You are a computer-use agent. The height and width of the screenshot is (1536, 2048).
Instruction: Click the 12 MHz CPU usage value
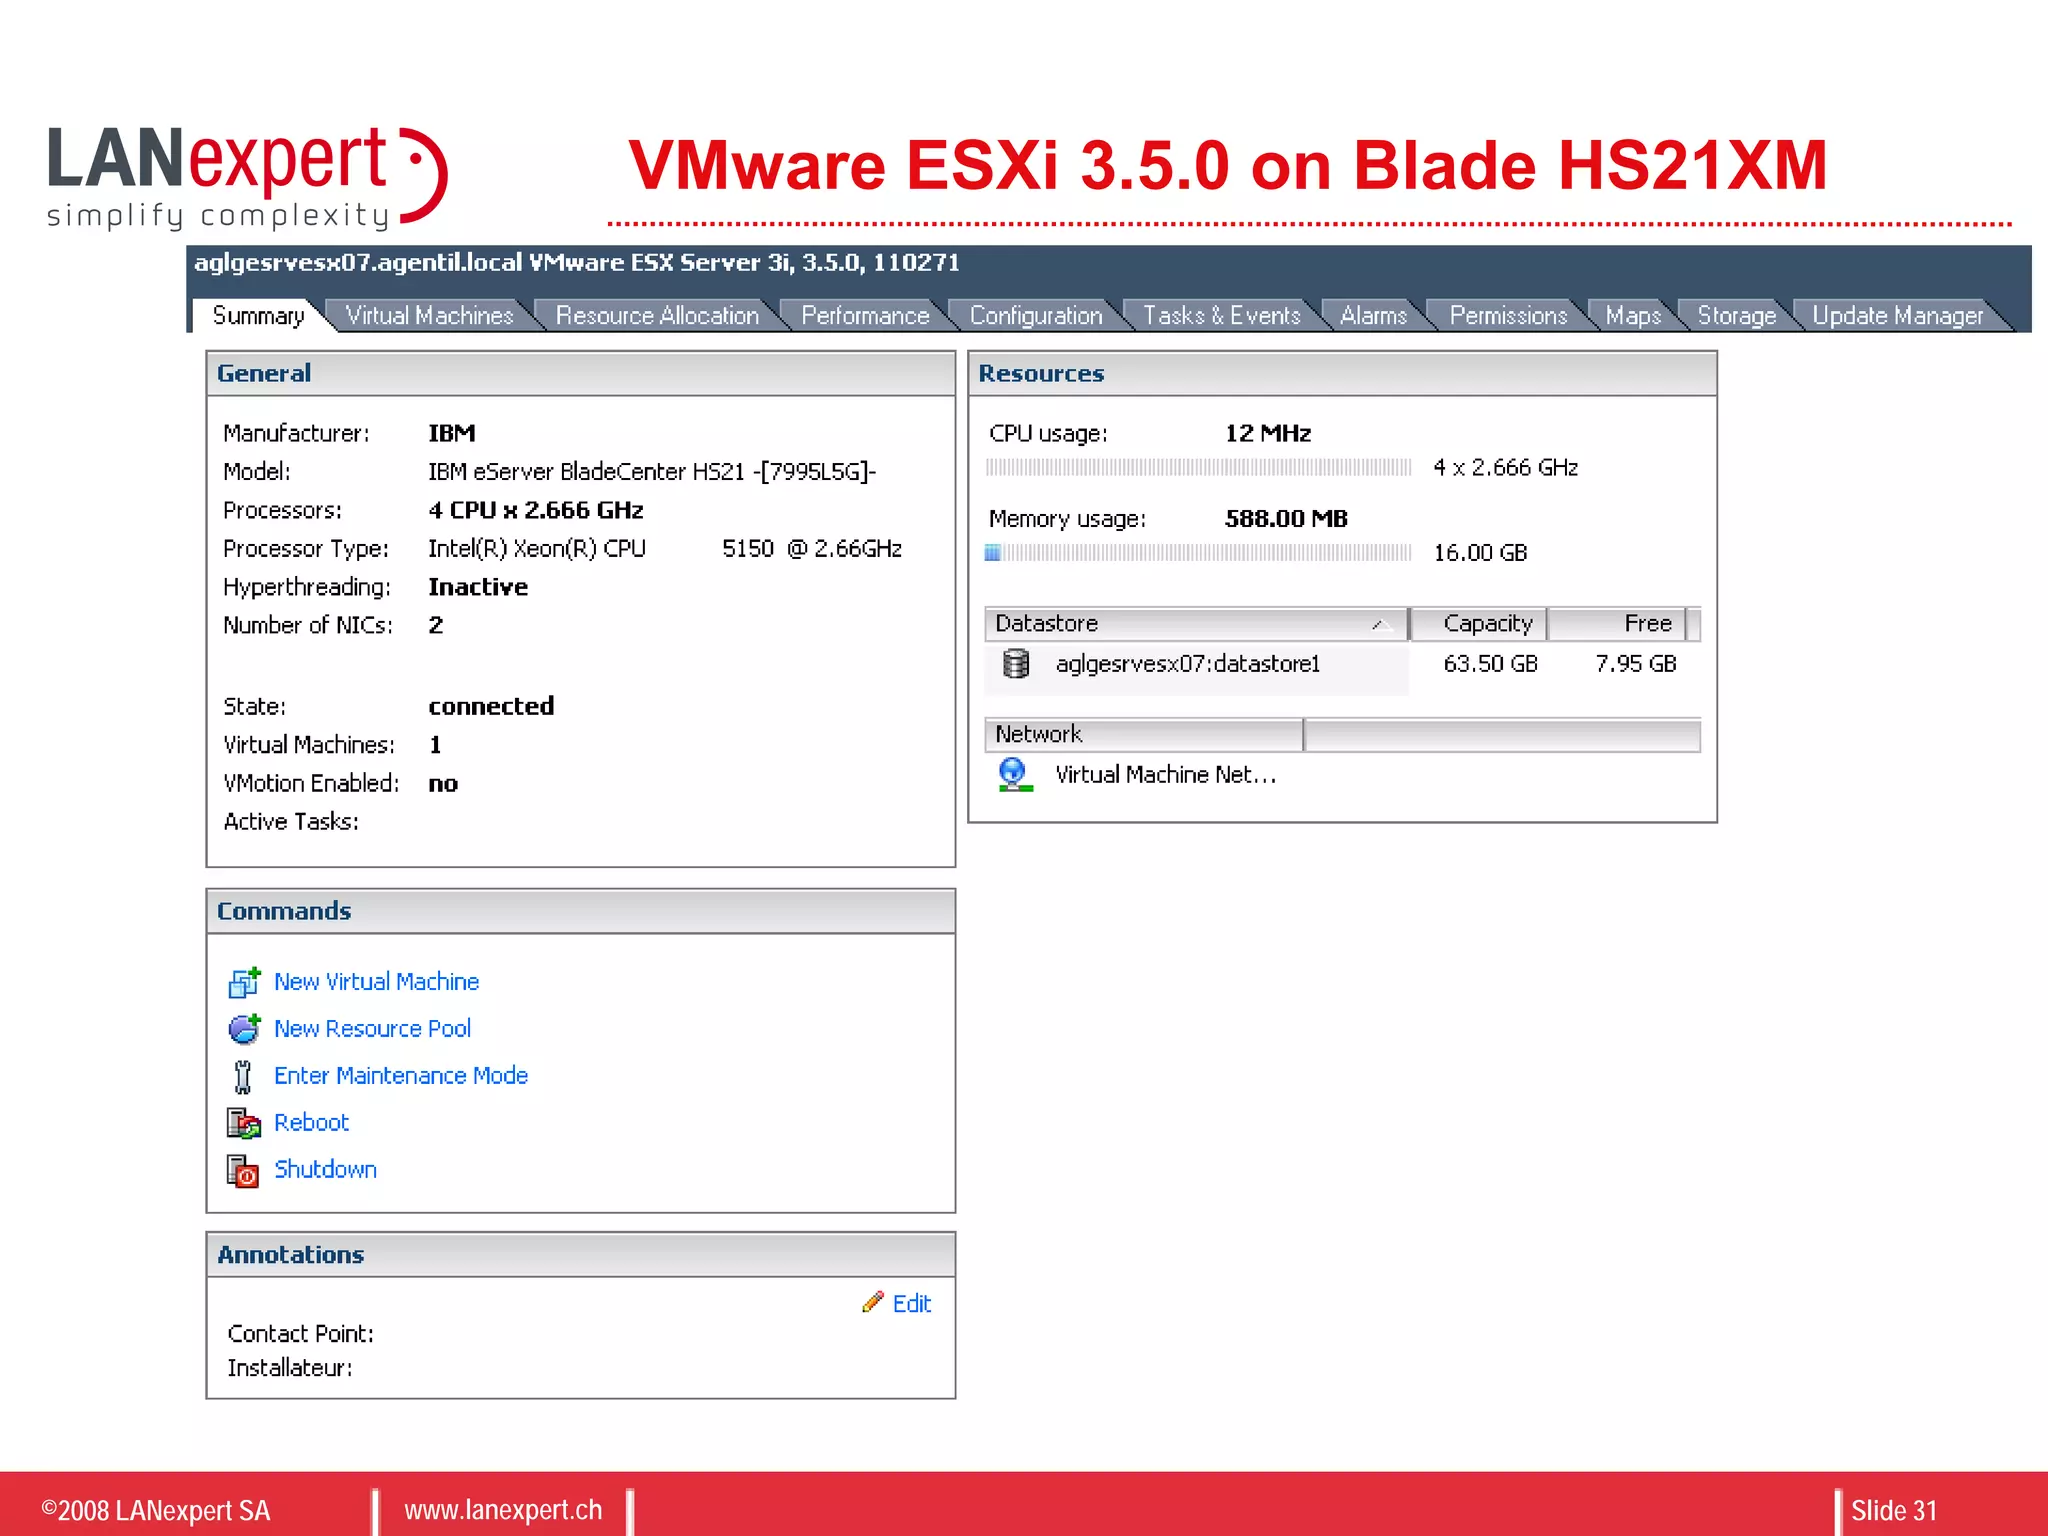tap(1268, 434)
